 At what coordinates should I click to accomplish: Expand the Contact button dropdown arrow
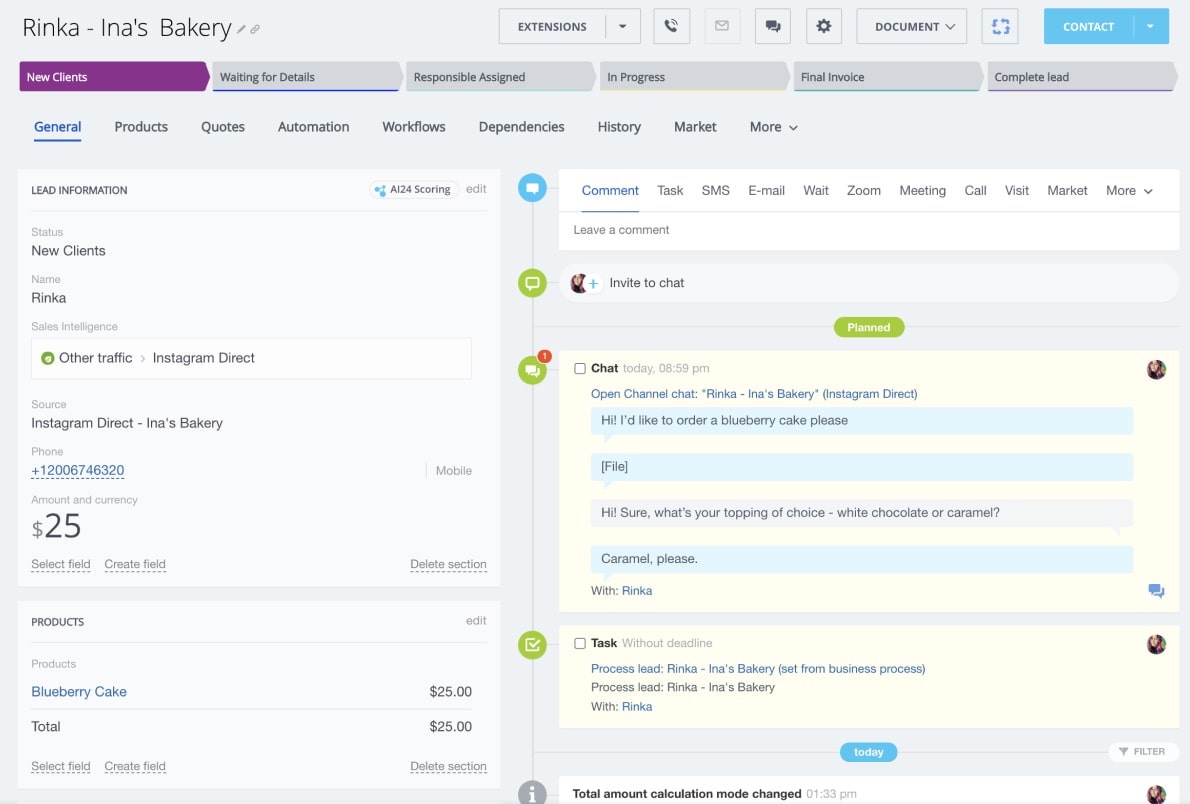pyautogui.click(x=1150, y=27)
